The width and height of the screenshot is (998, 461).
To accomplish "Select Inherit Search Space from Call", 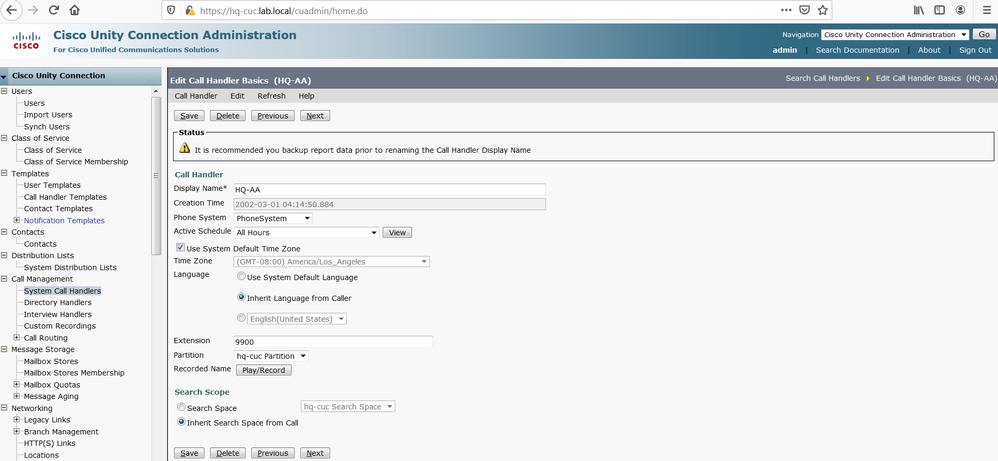I will tap(181, 422).
